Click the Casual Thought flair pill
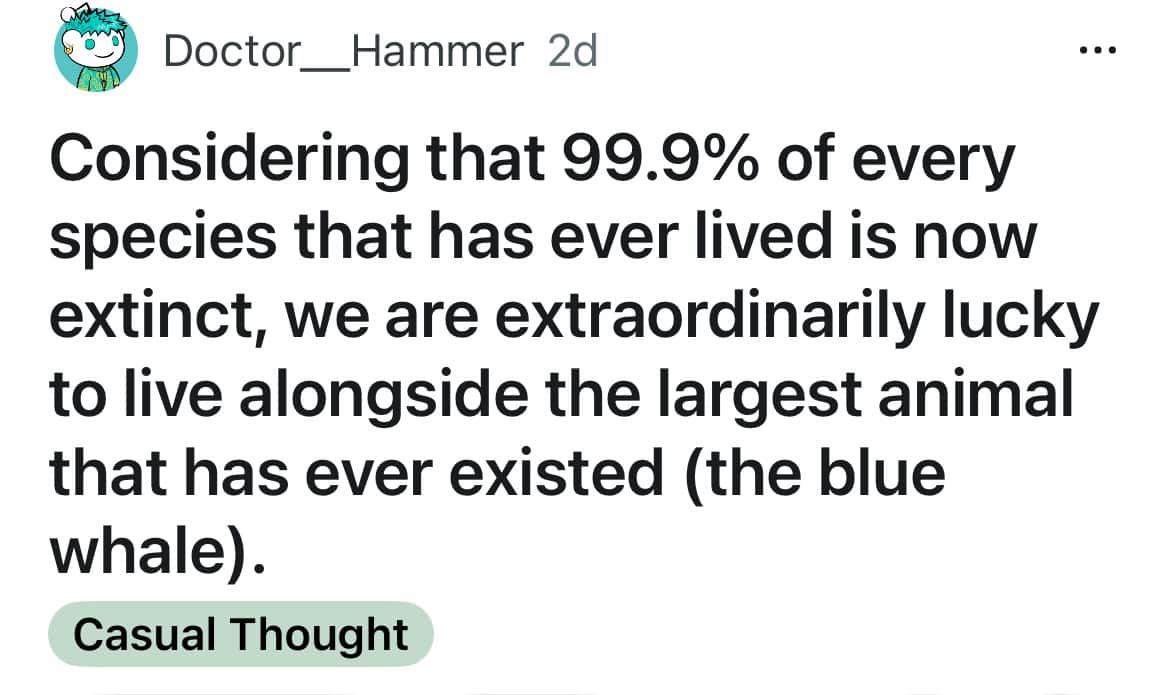Screen dimensions: 1170x695 [240, 633]
